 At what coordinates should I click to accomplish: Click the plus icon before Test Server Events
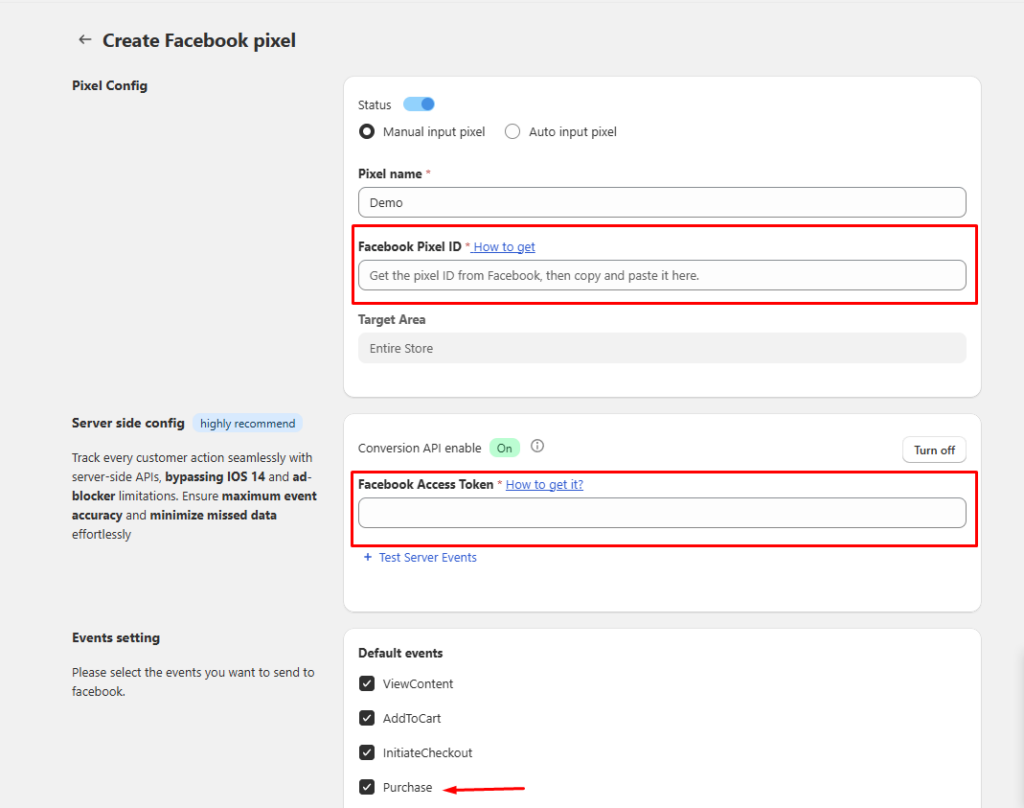click(367, 557)
